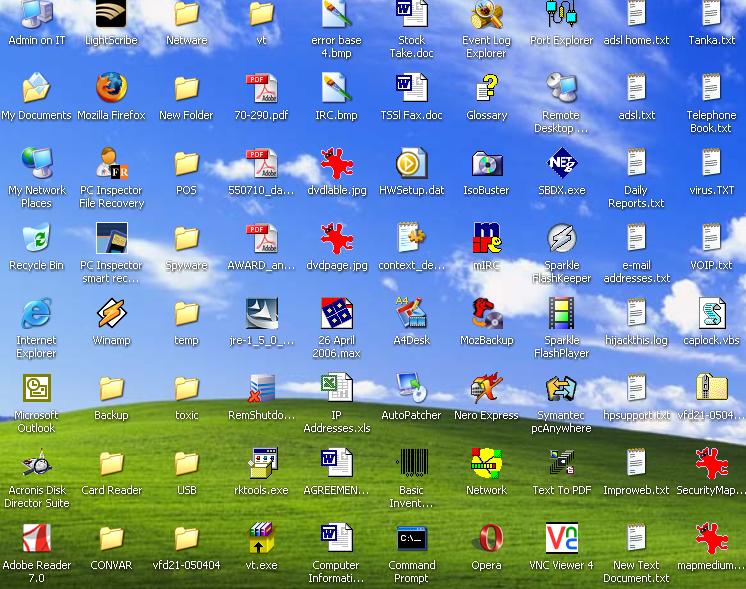Select the Acronis Disk Director Suite icon

point(36,464)
